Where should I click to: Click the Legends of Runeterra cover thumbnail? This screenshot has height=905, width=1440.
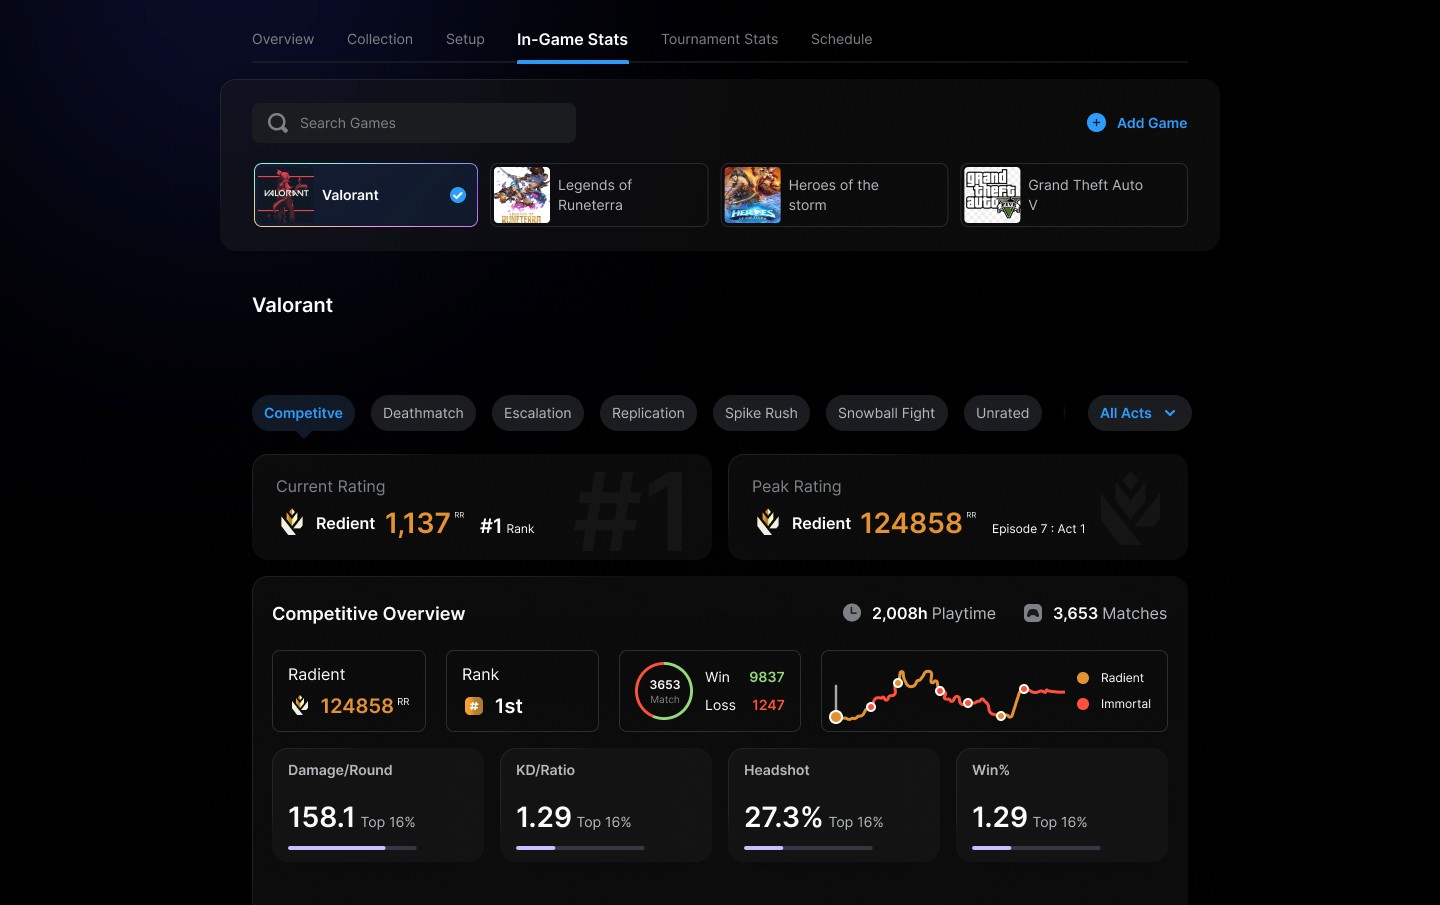click(522, 195)
